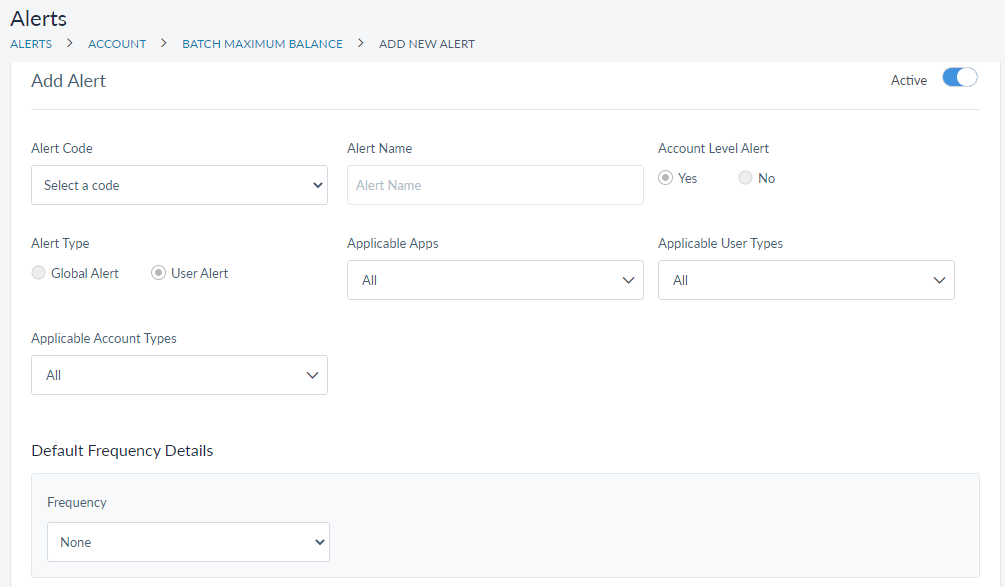
Task: Expand the Applicable Account Types dropdown
Action: (x=179, y=375)
